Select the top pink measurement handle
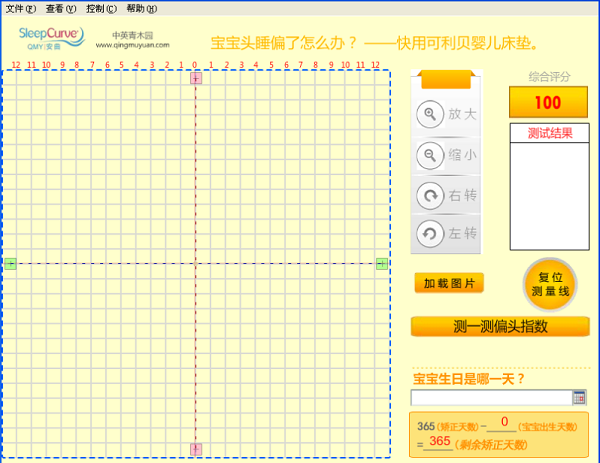 point(196,78)
